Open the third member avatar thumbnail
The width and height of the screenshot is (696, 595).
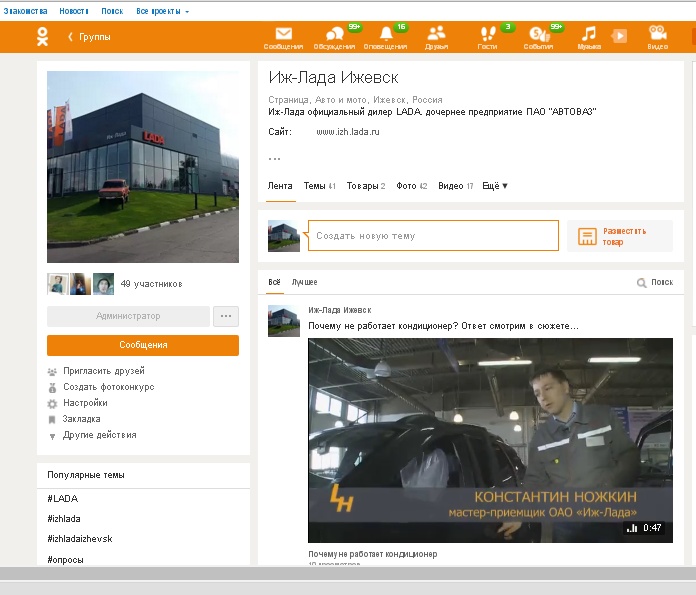point(103,284)
